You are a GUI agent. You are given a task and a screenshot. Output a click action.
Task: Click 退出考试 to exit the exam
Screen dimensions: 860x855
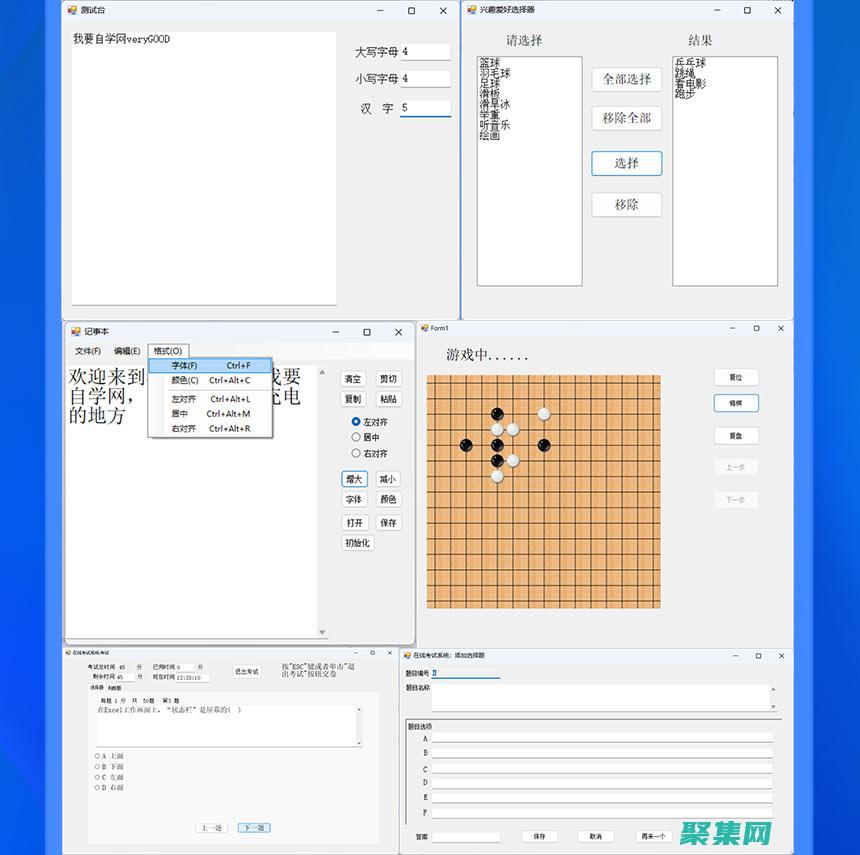click(x=246, y=671)
